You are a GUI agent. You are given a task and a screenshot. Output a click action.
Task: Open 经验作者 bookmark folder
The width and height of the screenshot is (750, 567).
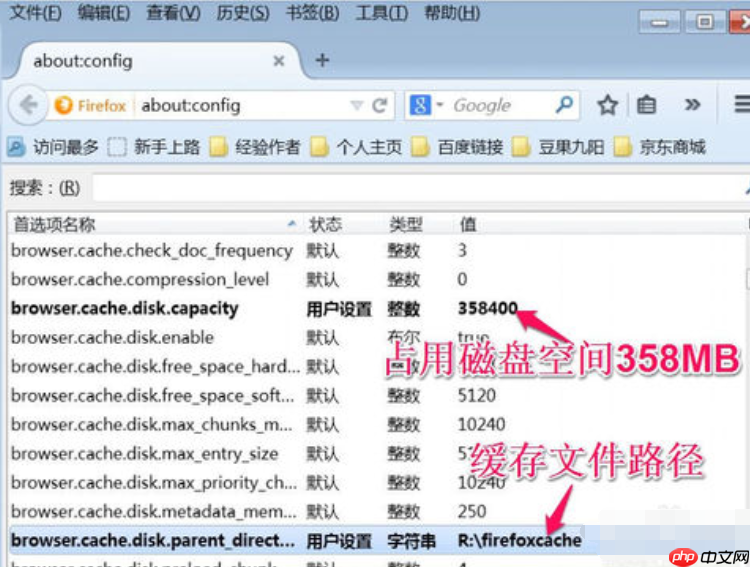[255, 147]
